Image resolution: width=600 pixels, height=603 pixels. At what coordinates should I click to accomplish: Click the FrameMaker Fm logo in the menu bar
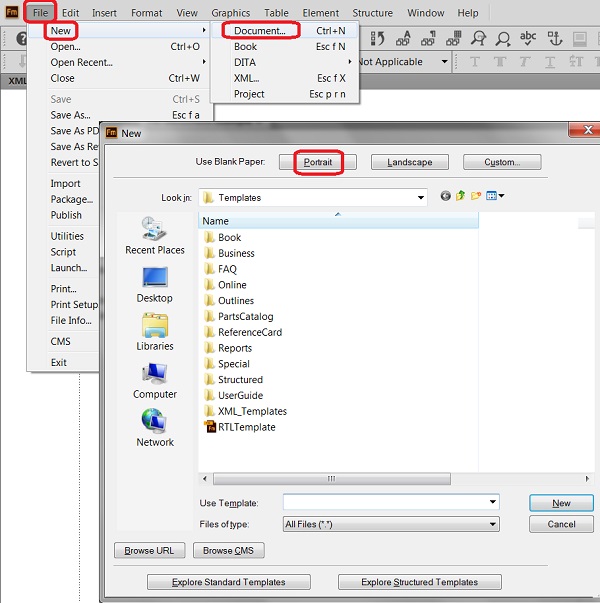[12, 12]
